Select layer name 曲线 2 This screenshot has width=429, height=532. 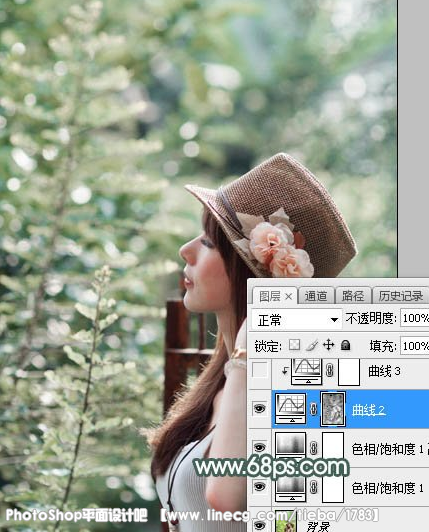pos(368,410)
